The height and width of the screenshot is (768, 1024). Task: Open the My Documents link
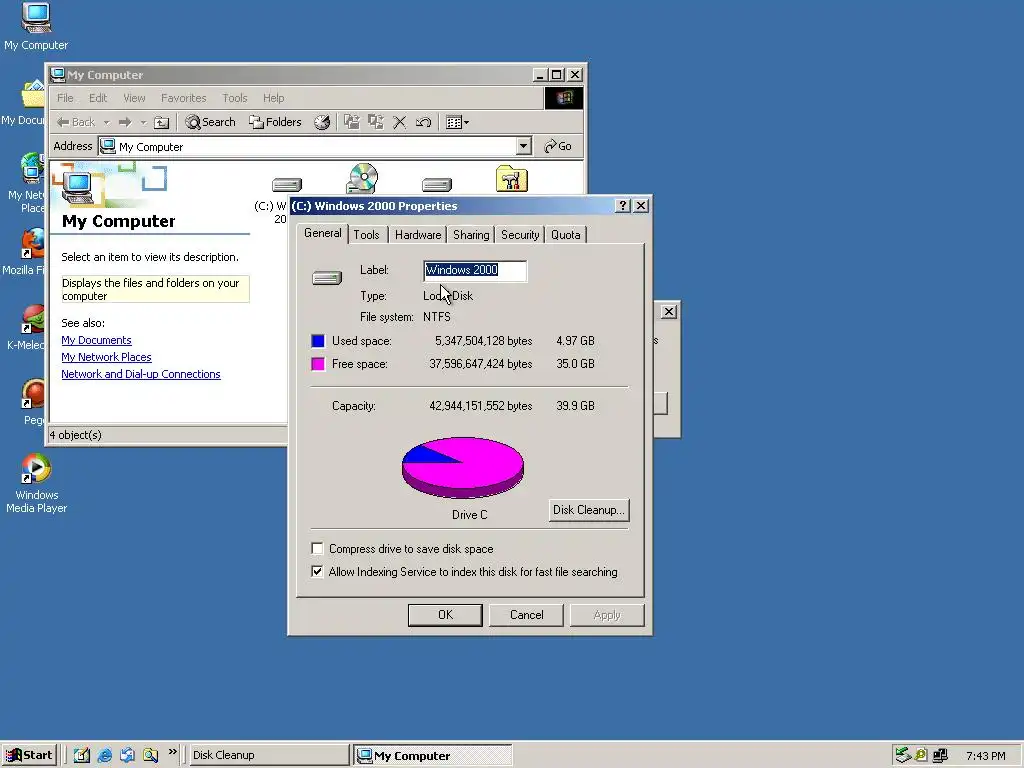(x=97, y=340)
